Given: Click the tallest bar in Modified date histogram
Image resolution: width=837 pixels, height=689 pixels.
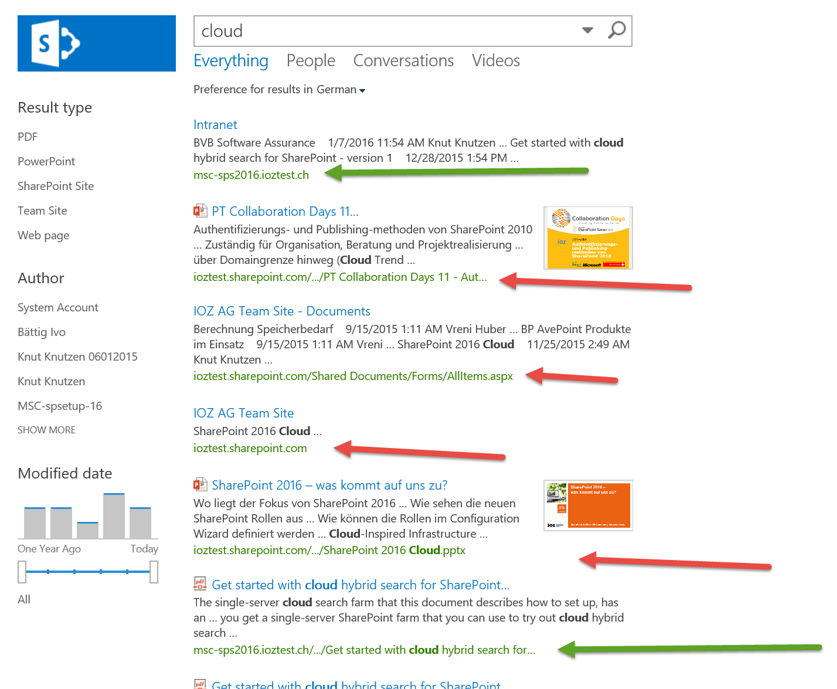Looking at the screenshot, I should pyautogui.click(x=114, y=516).
